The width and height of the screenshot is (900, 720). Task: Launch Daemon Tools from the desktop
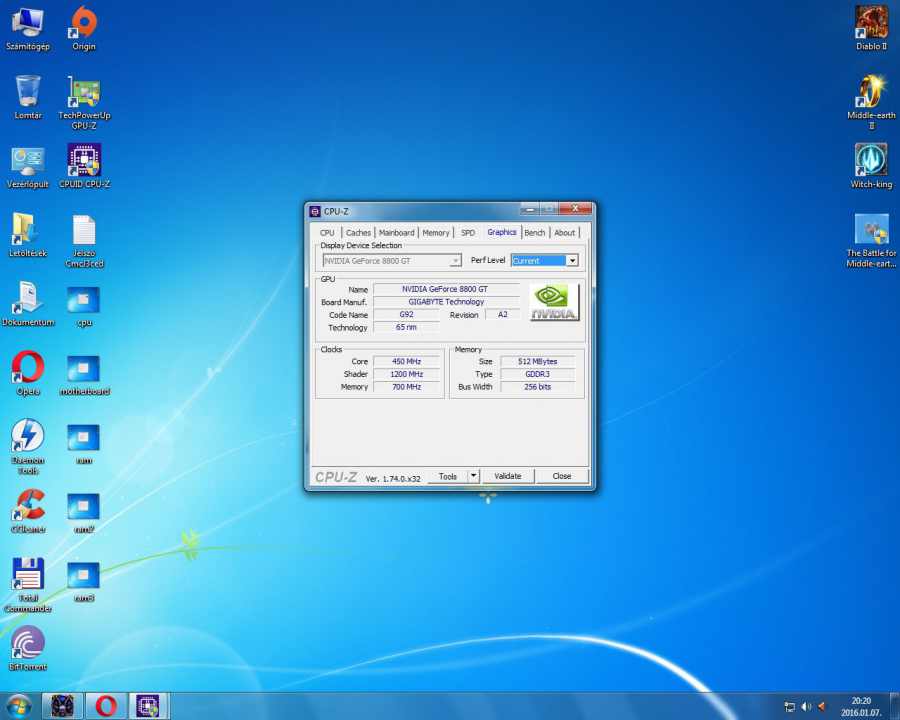[28, 447]
